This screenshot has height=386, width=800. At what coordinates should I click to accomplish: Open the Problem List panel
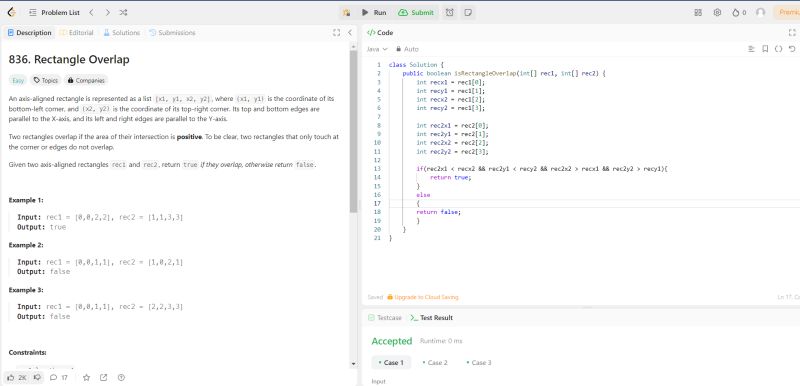pos(54,12)
